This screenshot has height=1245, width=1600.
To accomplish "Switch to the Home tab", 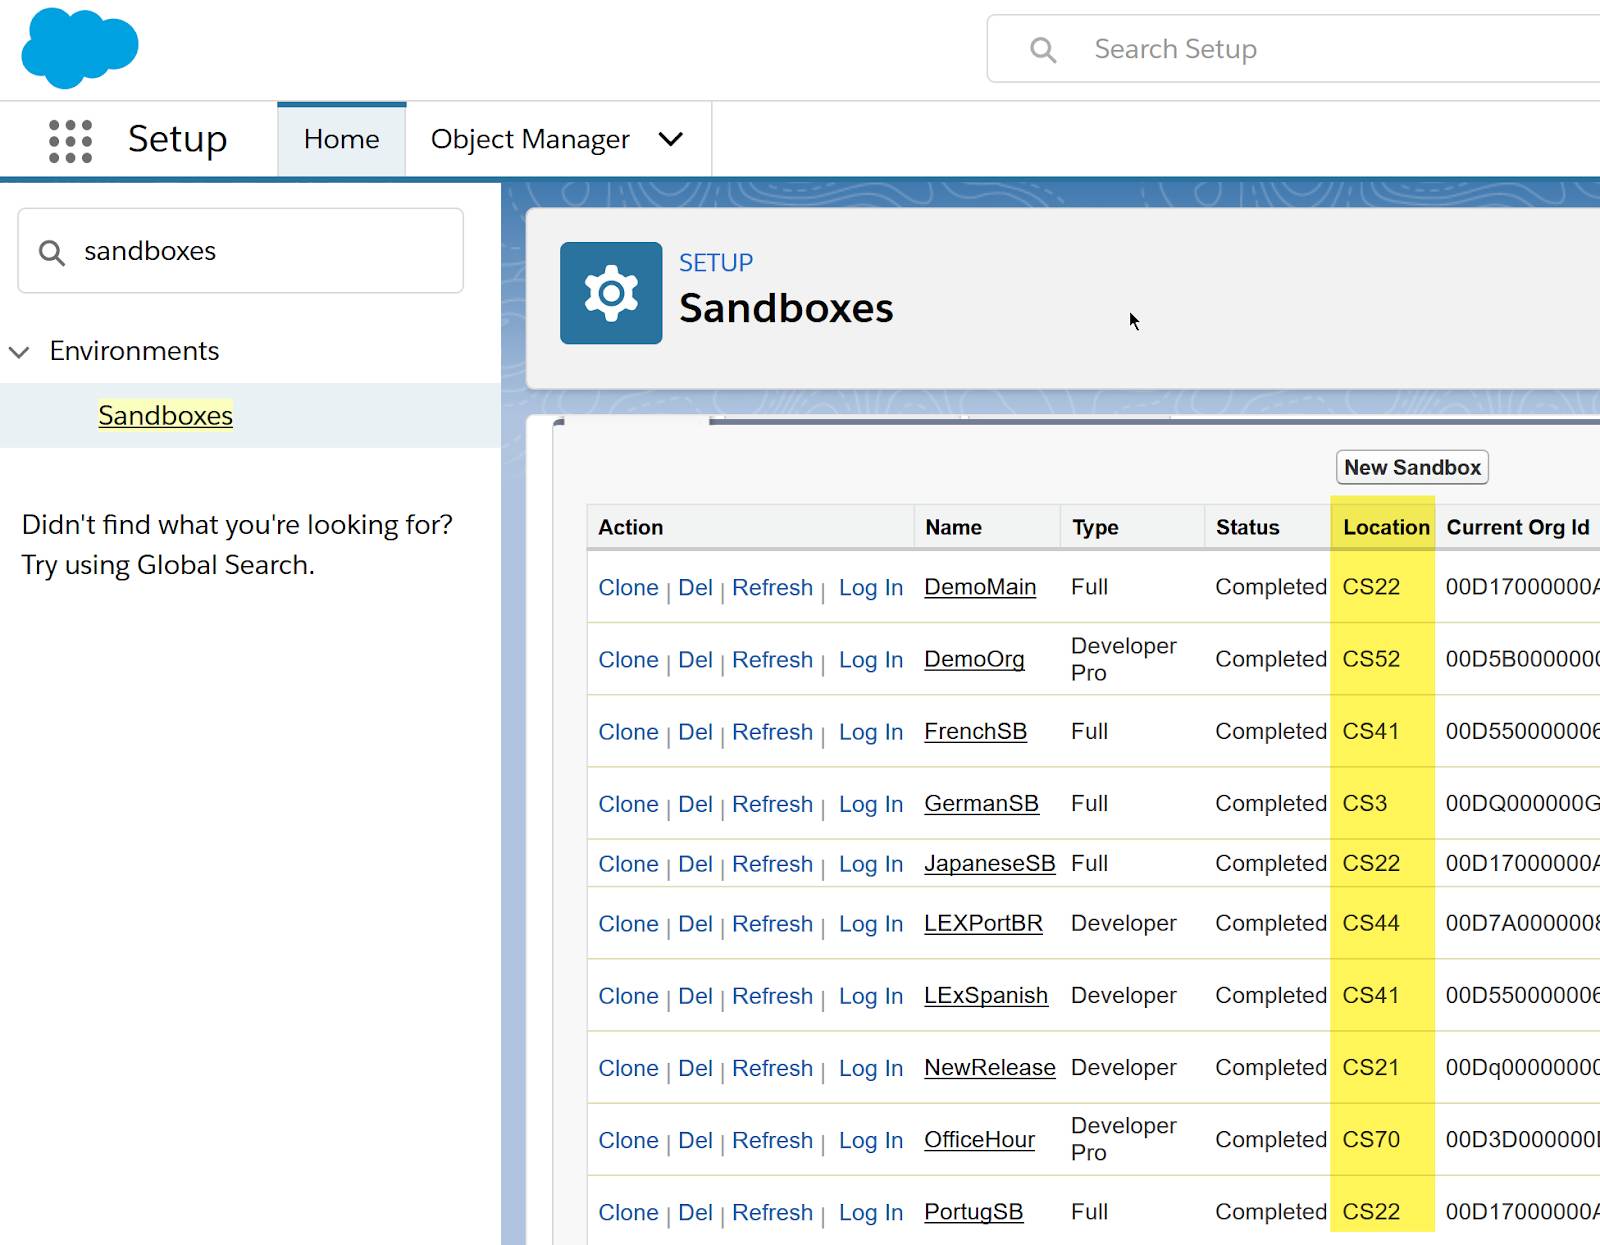I will pos(341,139).
